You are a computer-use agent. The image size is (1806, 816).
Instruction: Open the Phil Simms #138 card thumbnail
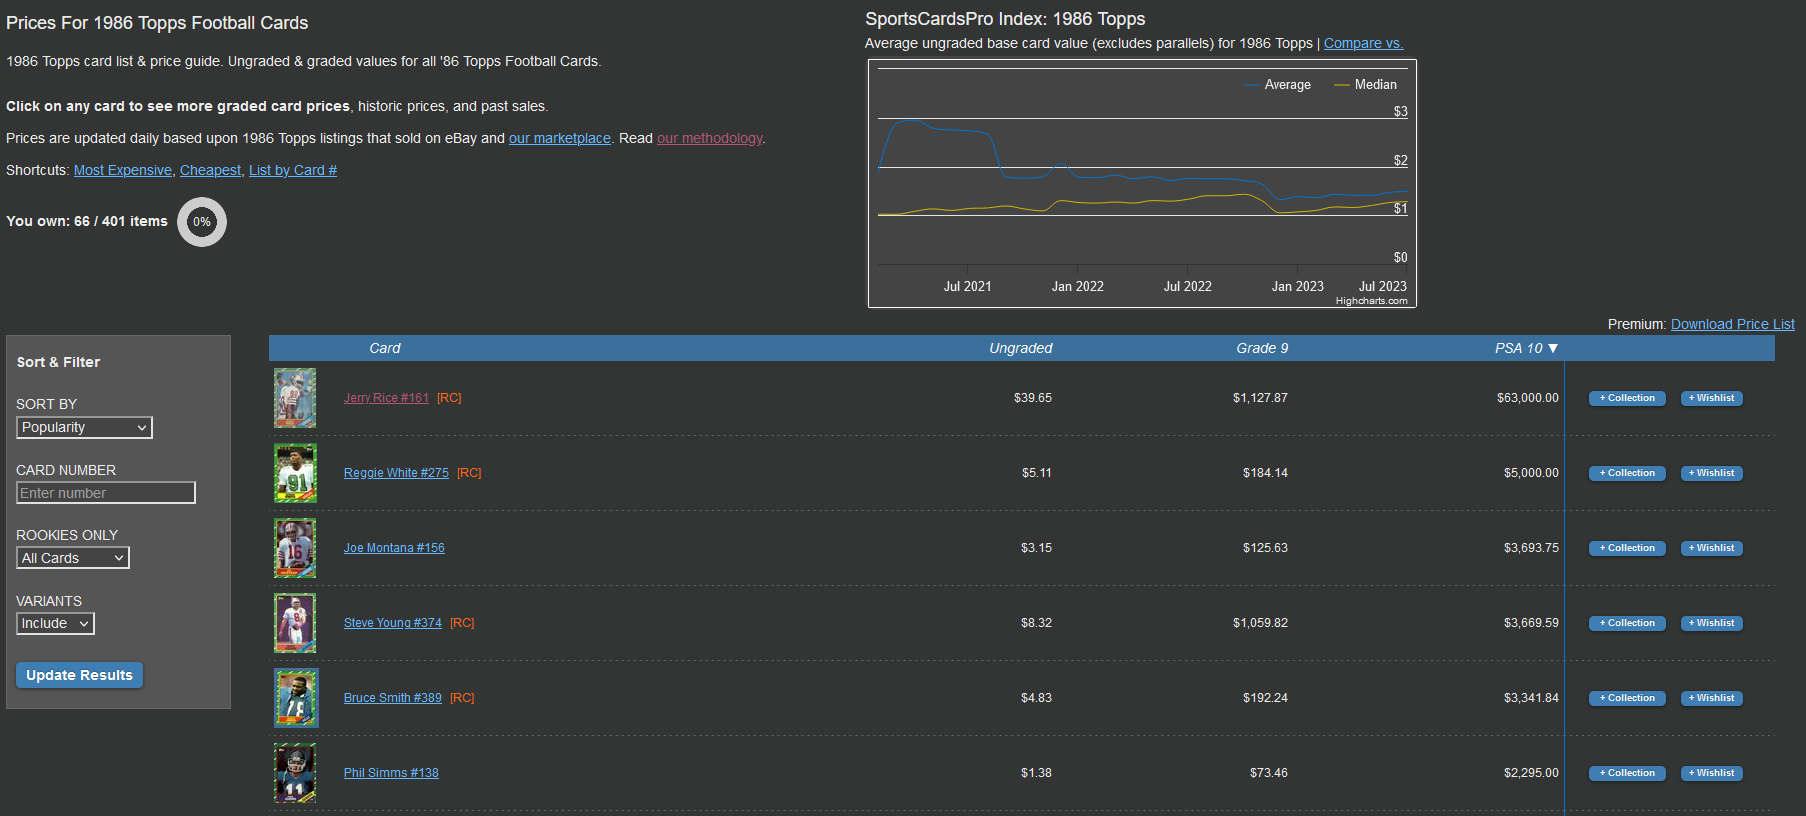[x=295, y=773]
